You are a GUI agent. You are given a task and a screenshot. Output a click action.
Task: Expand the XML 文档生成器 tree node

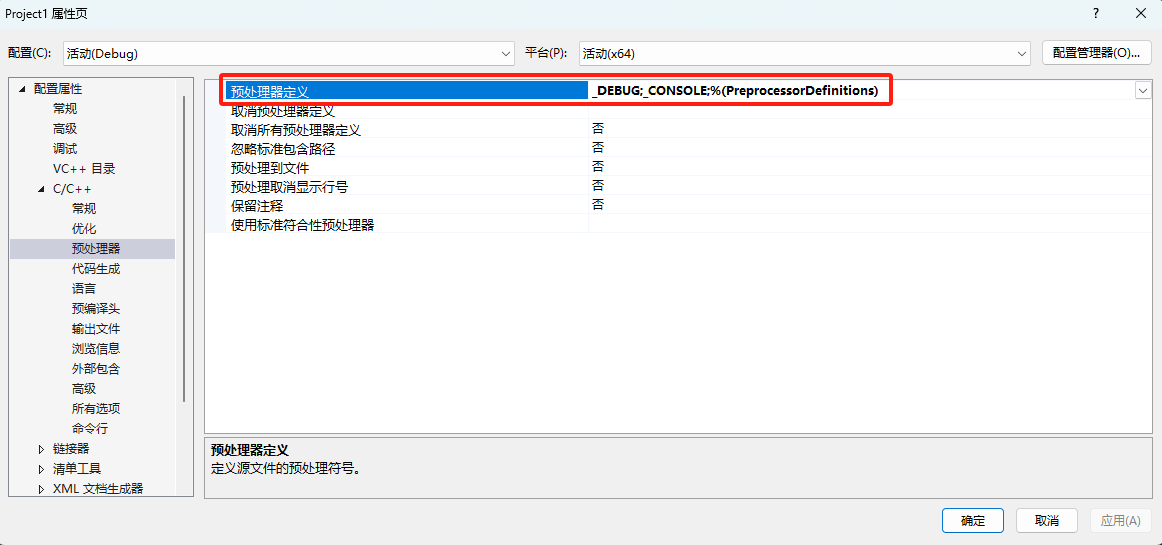(x=41, y=489)
